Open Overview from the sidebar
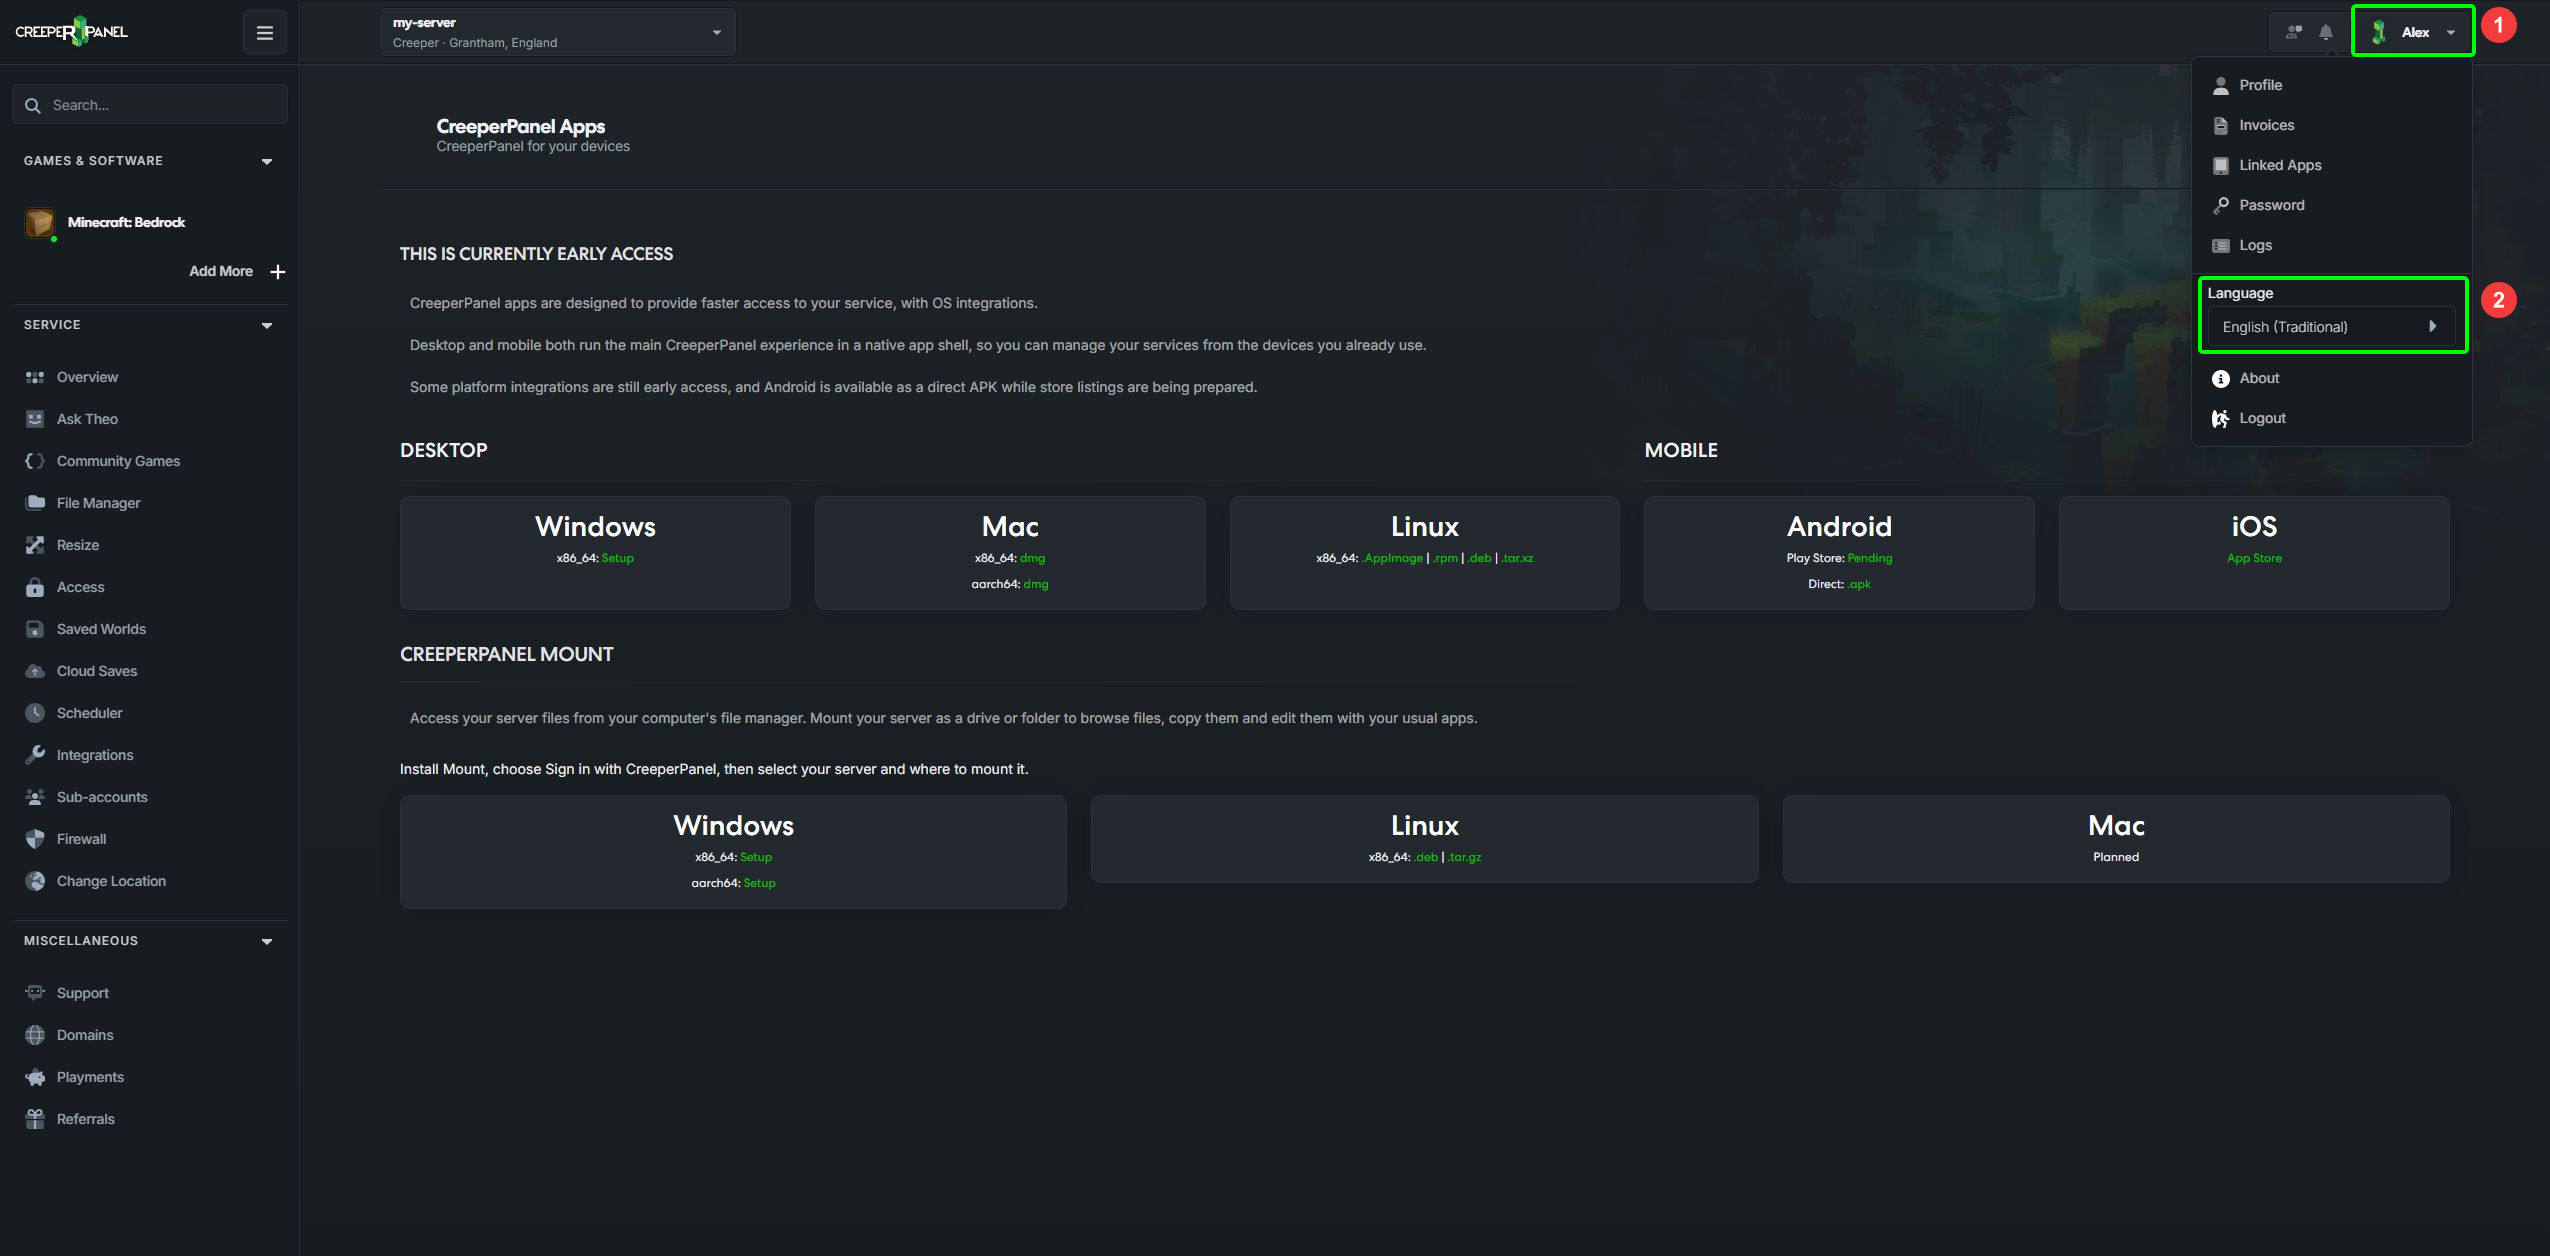This screenshot has width=2550, height=1256. click(87, 377)
